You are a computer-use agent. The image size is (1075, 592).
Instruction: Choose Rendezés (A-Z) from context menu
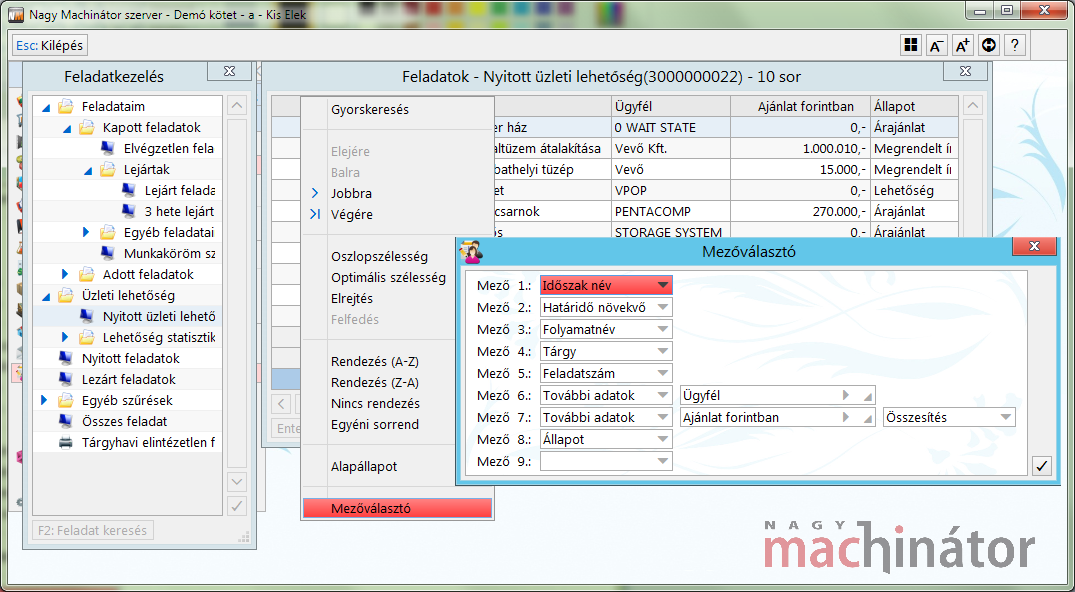coord(374,361)
